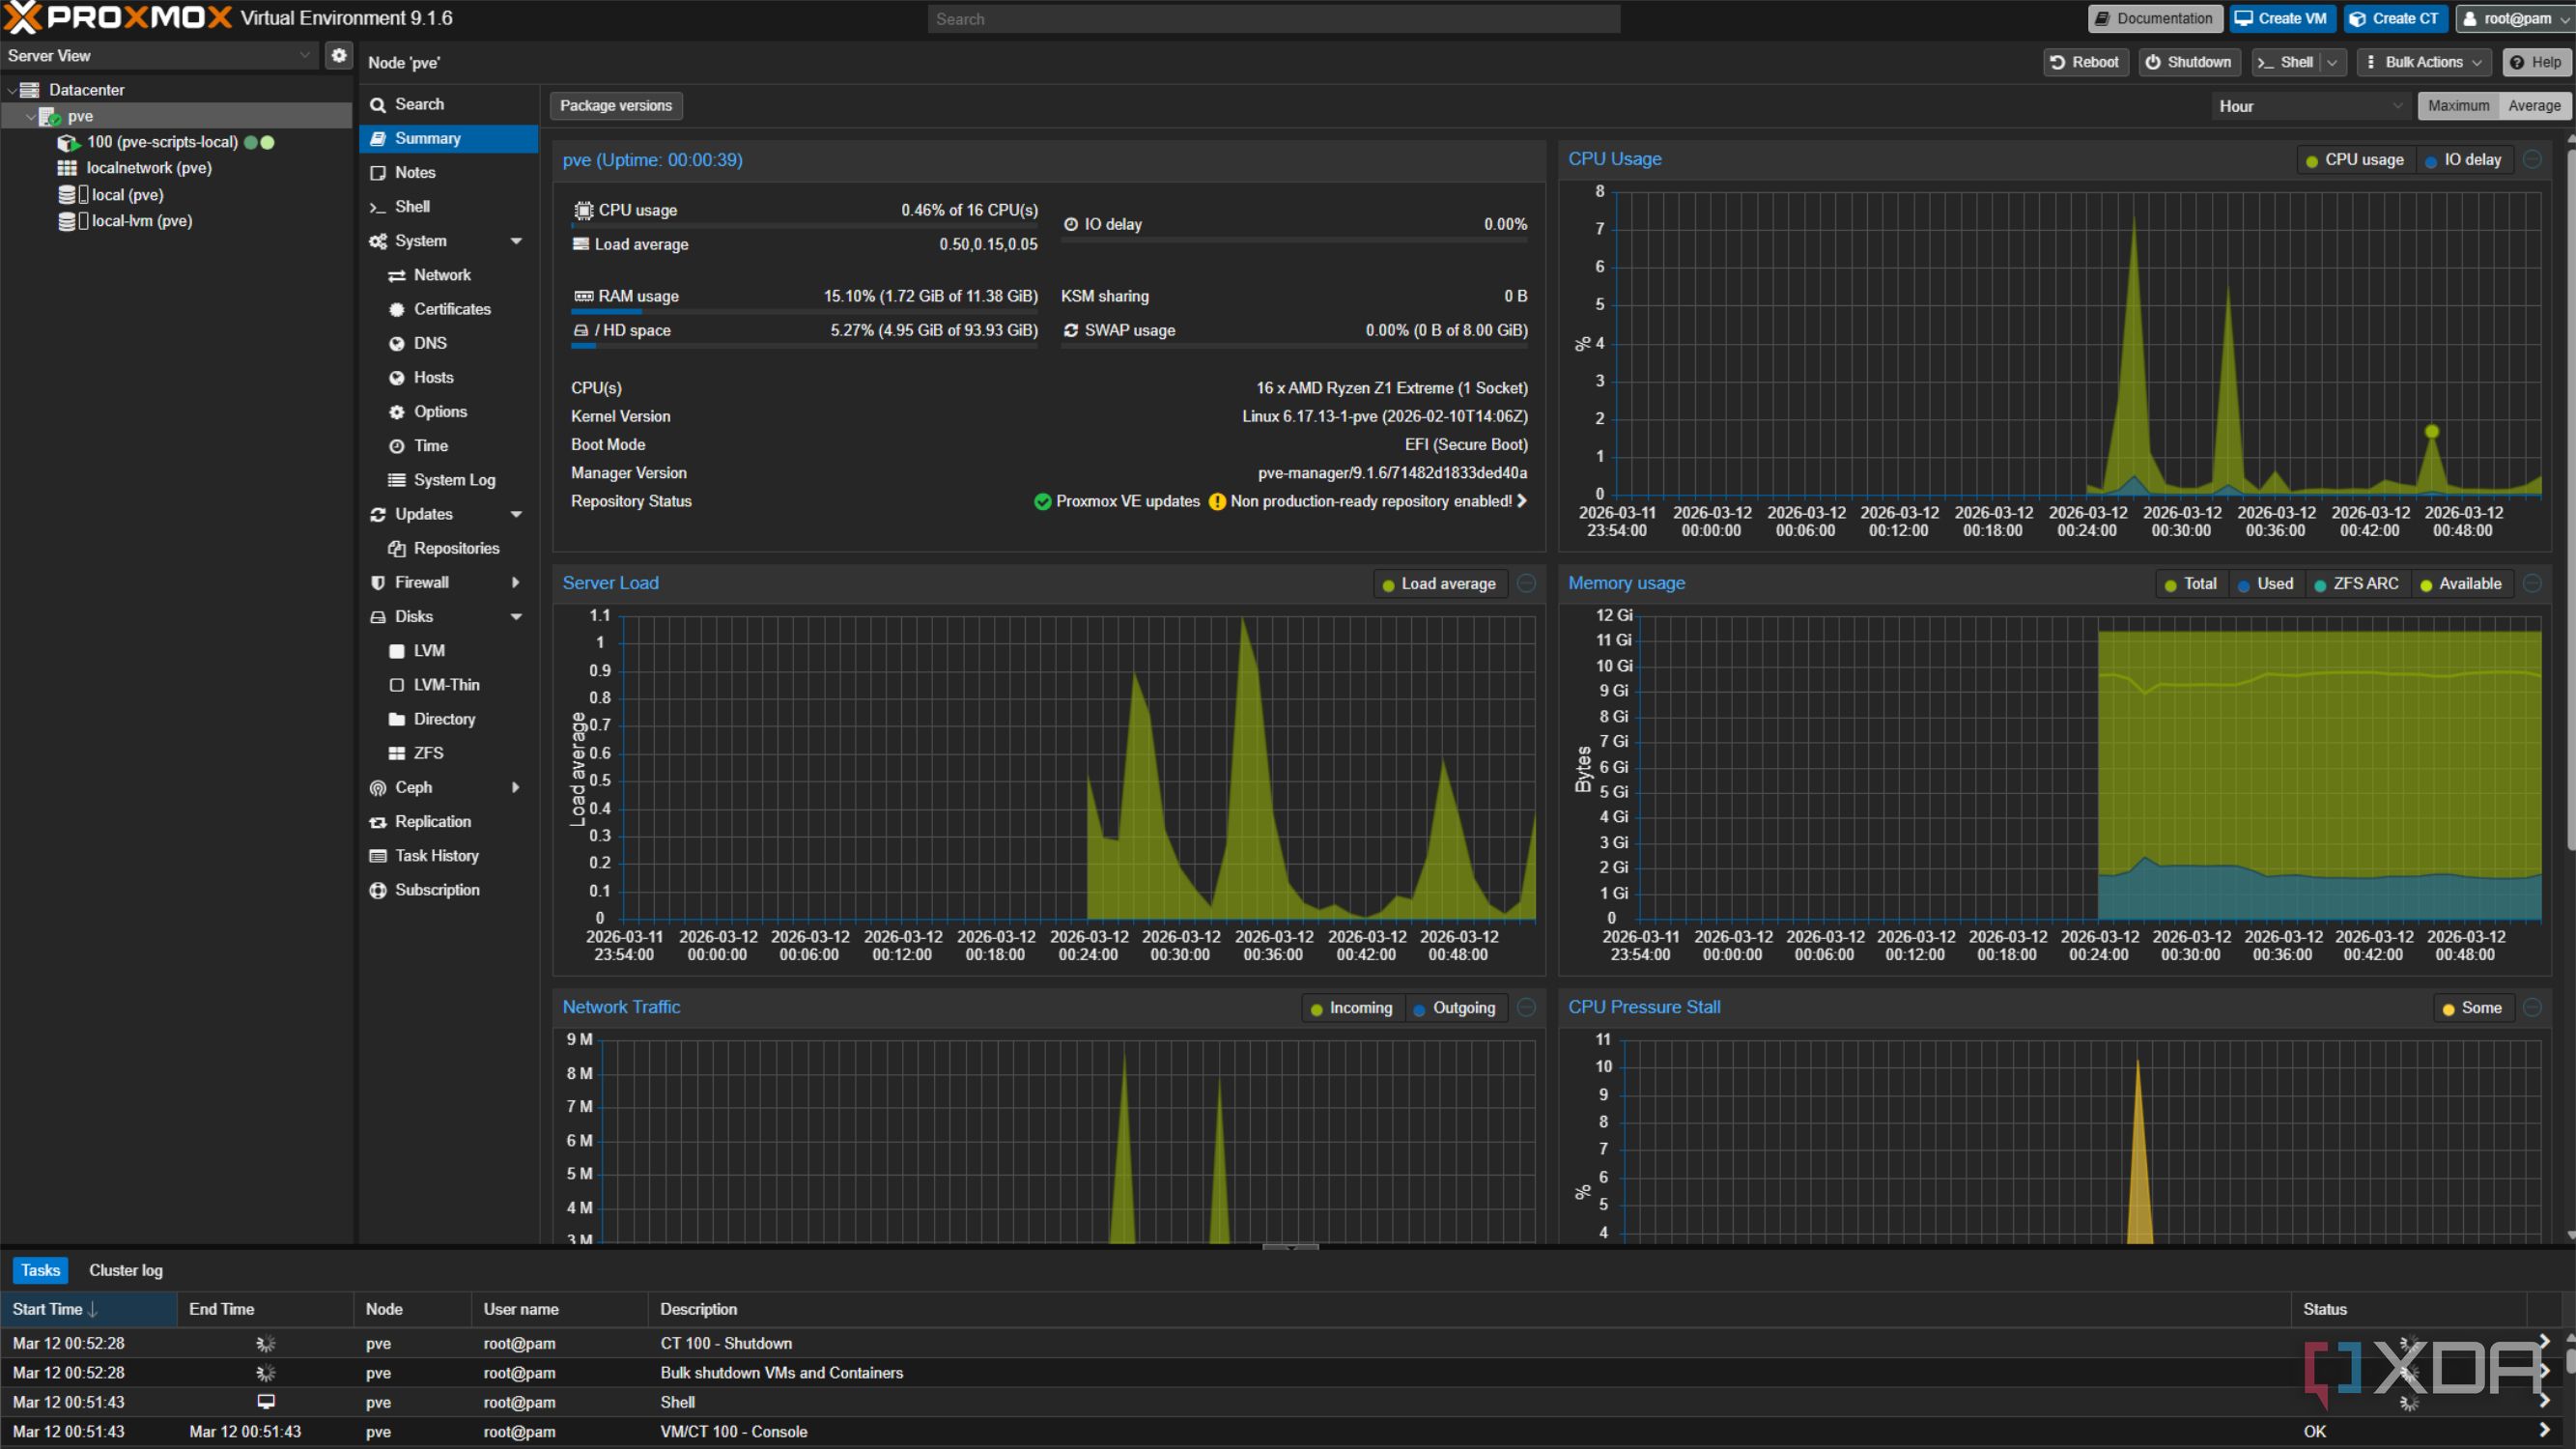
Task: Open the Server View settings gear
Action: point(339,56)
